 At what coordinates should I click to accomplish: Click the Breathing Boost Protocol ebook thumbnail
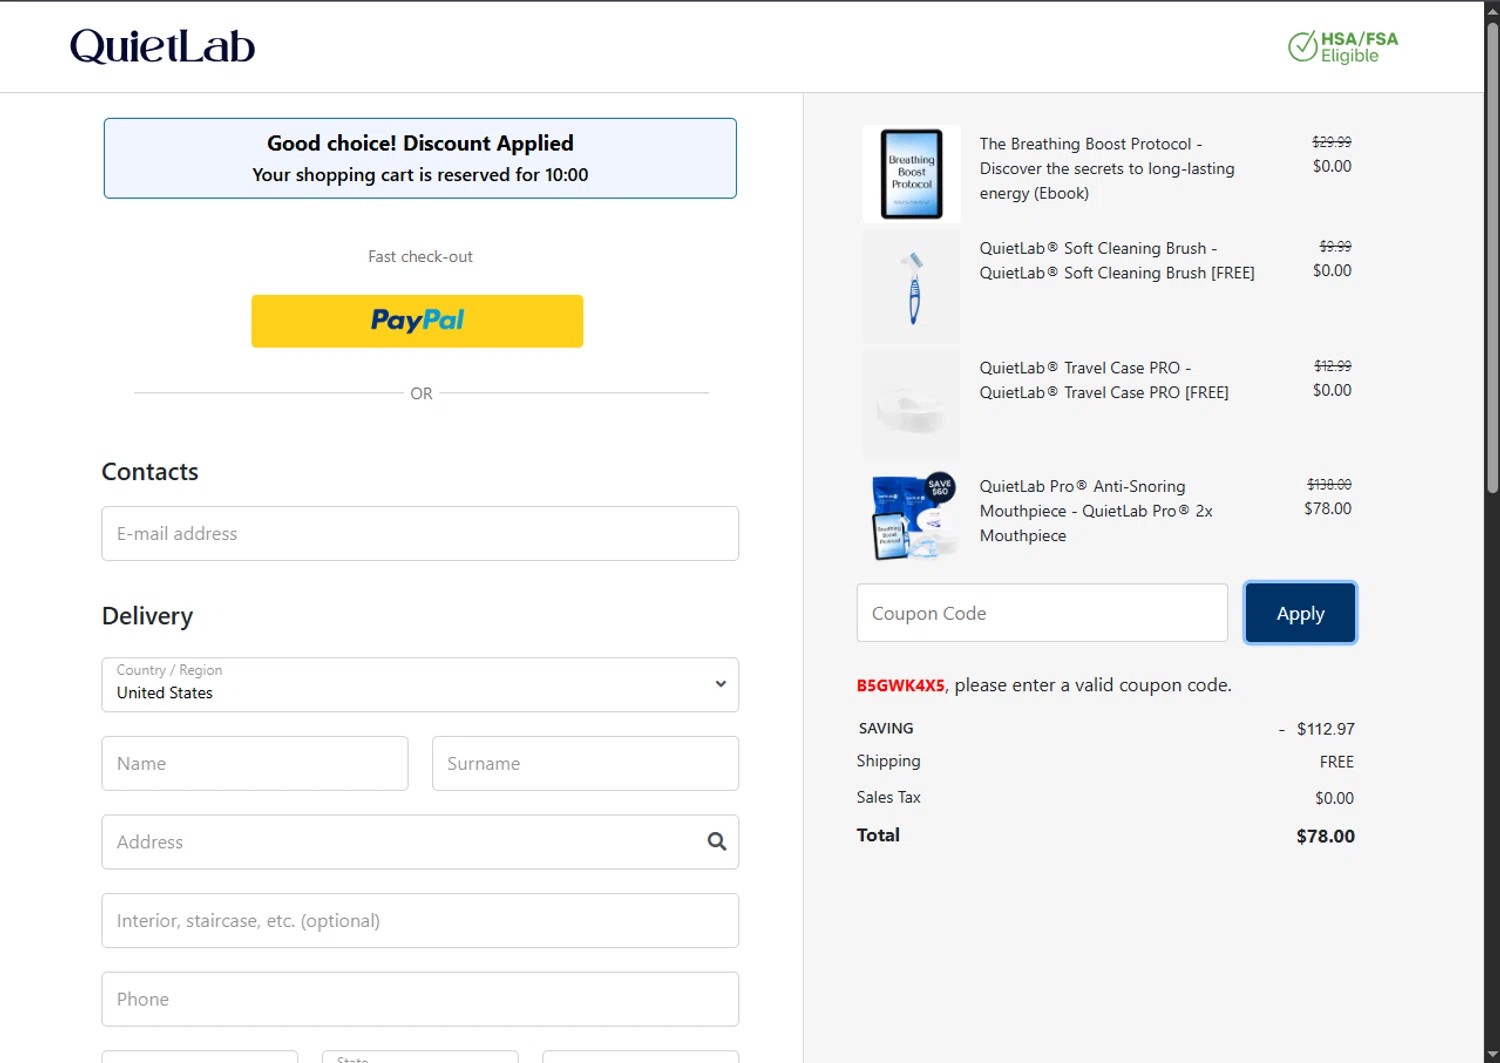[911, 174]
